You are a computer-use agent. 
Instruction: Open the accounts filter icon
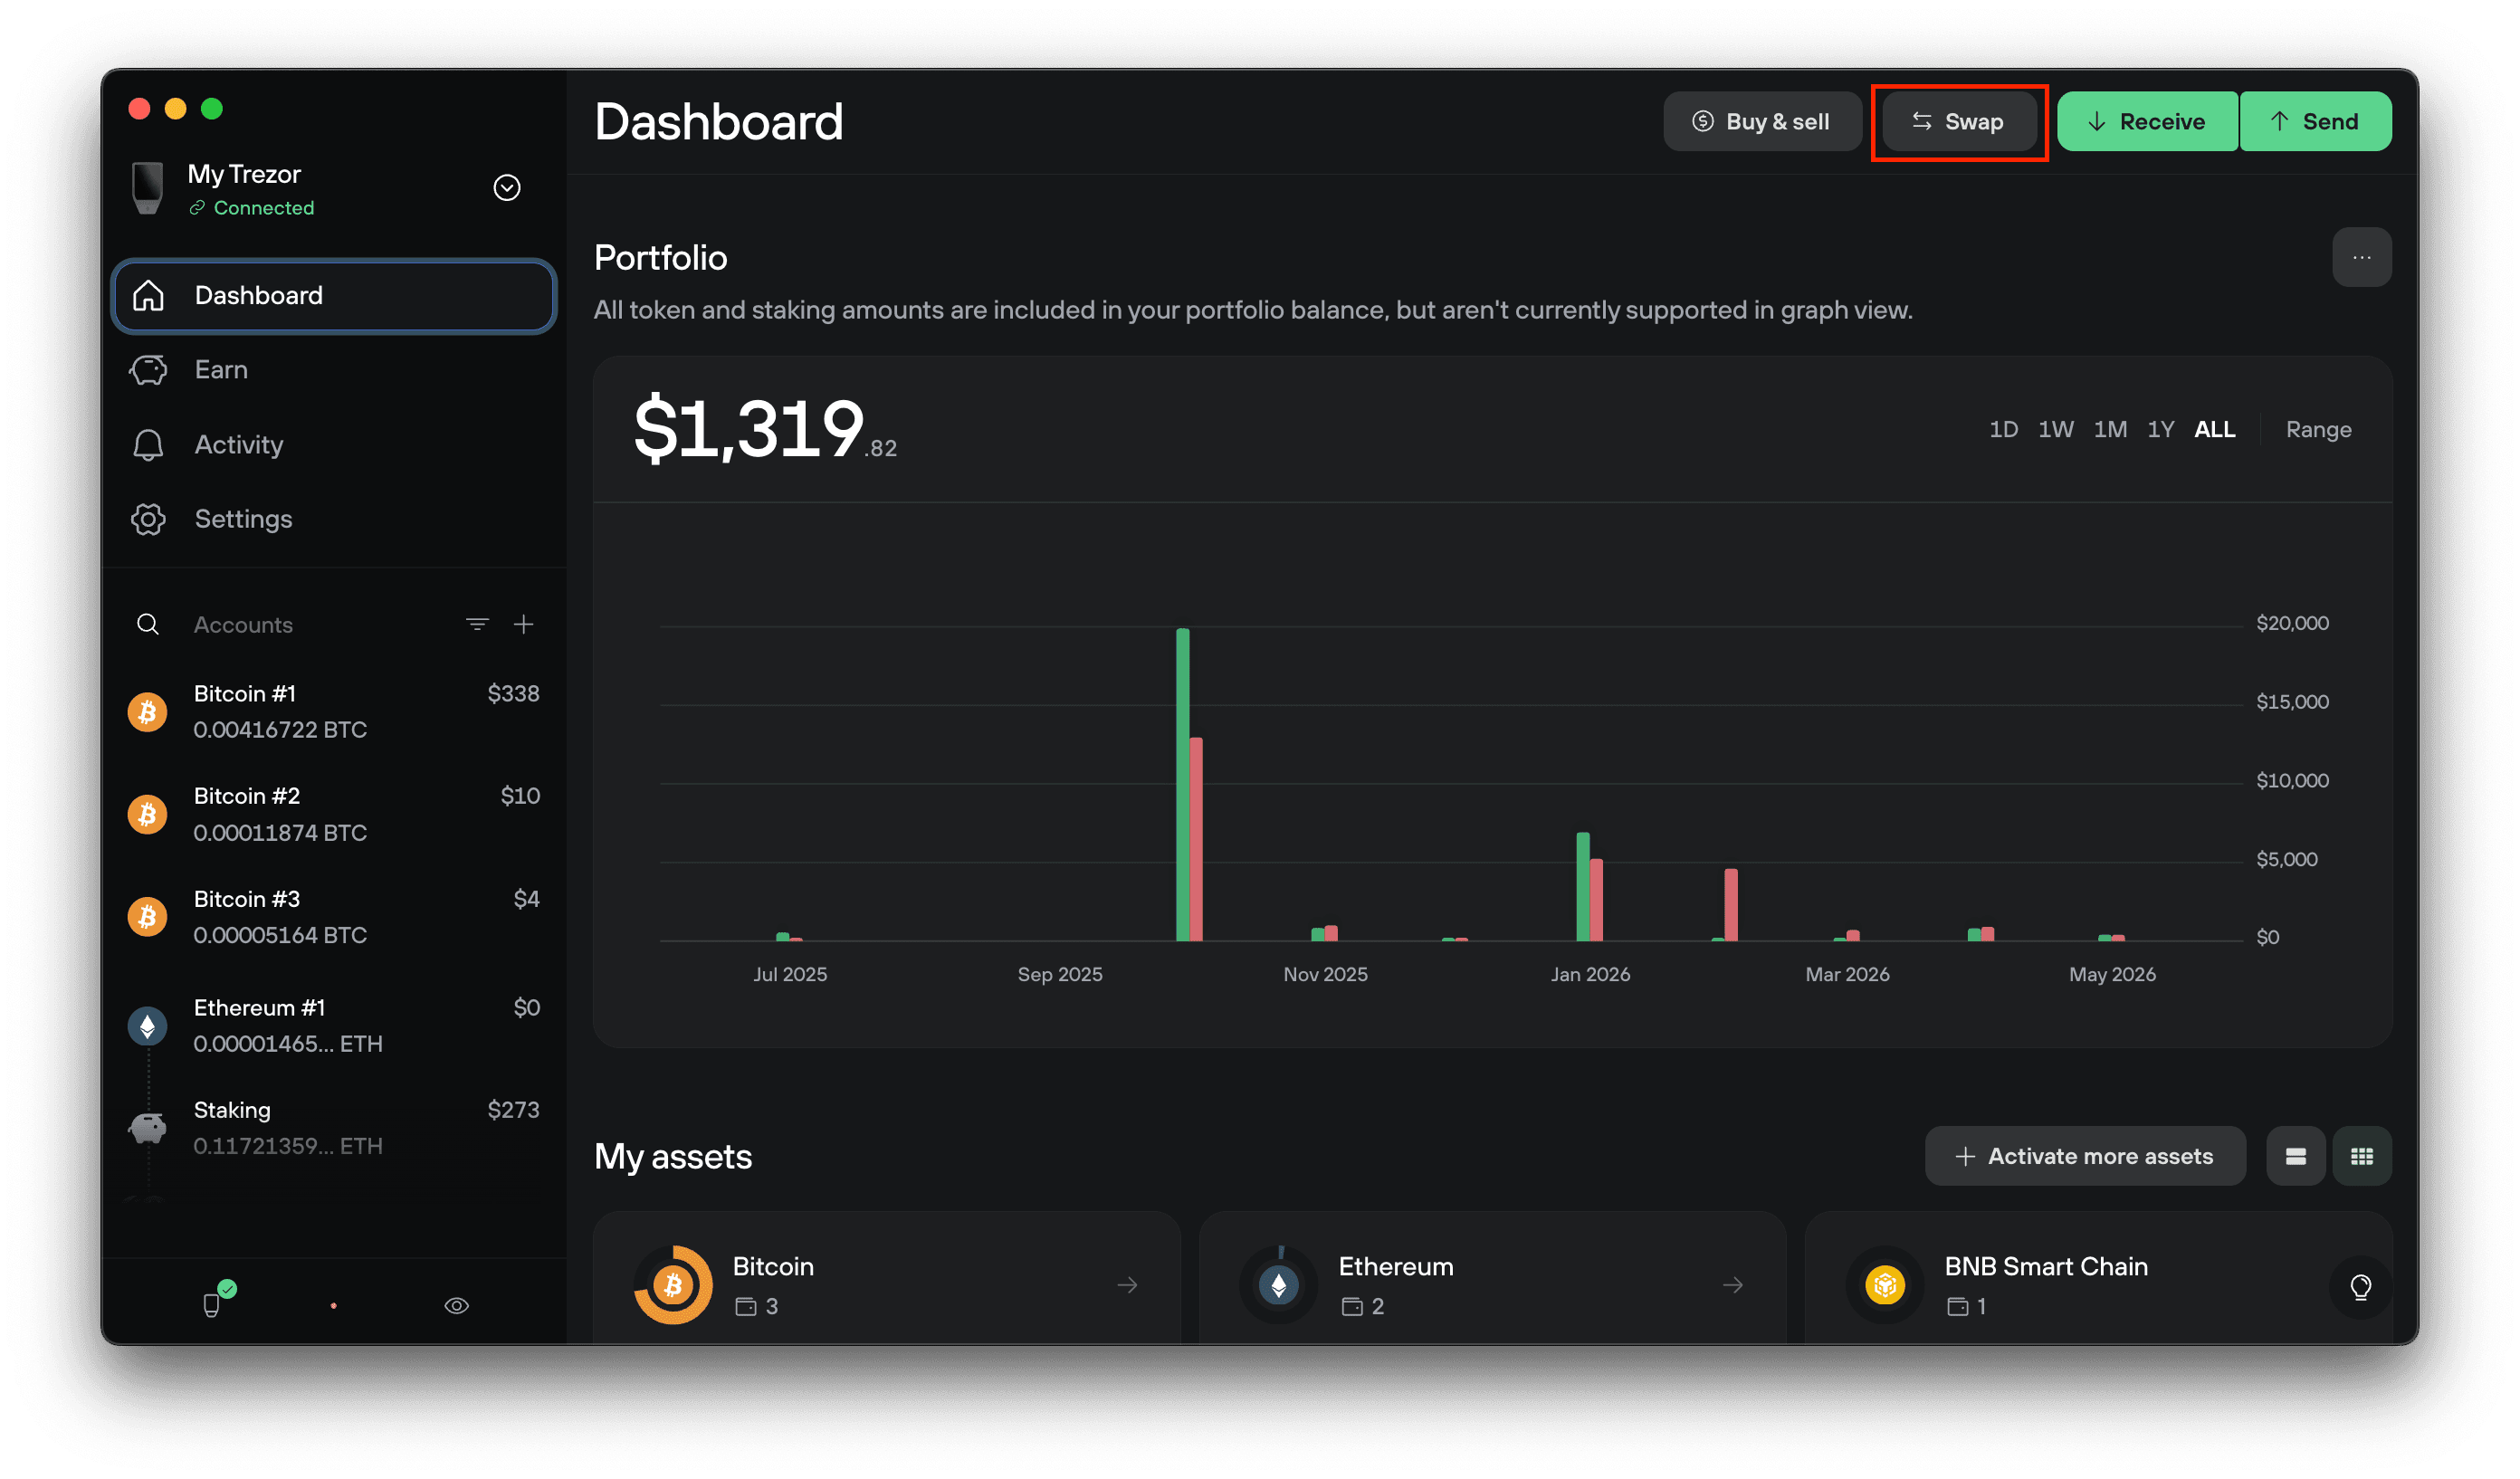tap(477, 625)
